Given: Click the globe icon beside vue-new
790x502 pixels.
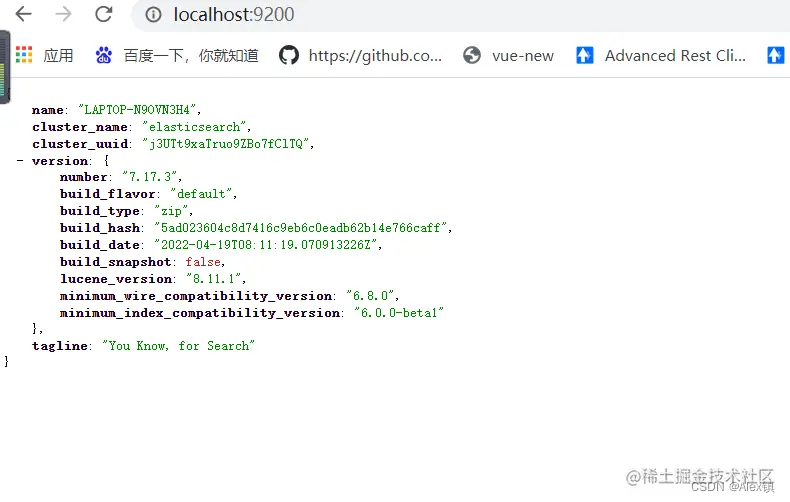Looking at the screenshot, I should coord(472,55).
